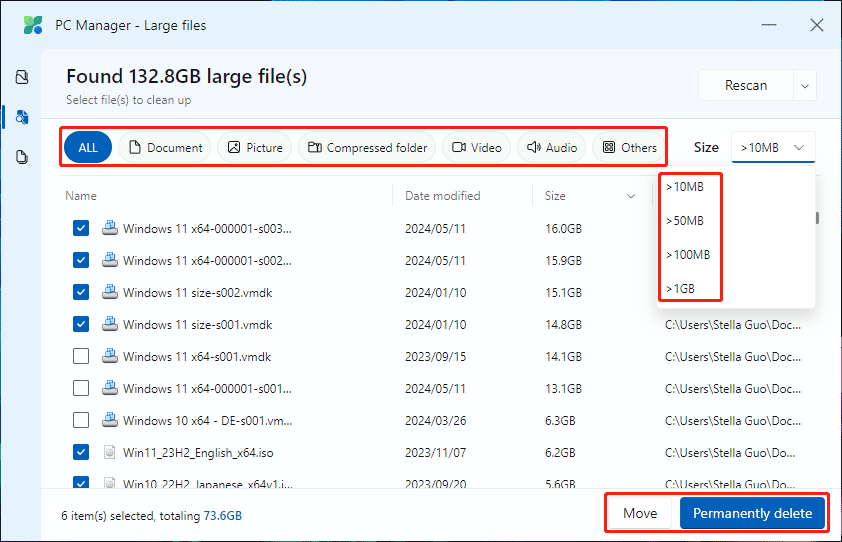The height and width of the screenshot is (542, 842).
Task: Filter by Audio files
Action: point(551,147)
